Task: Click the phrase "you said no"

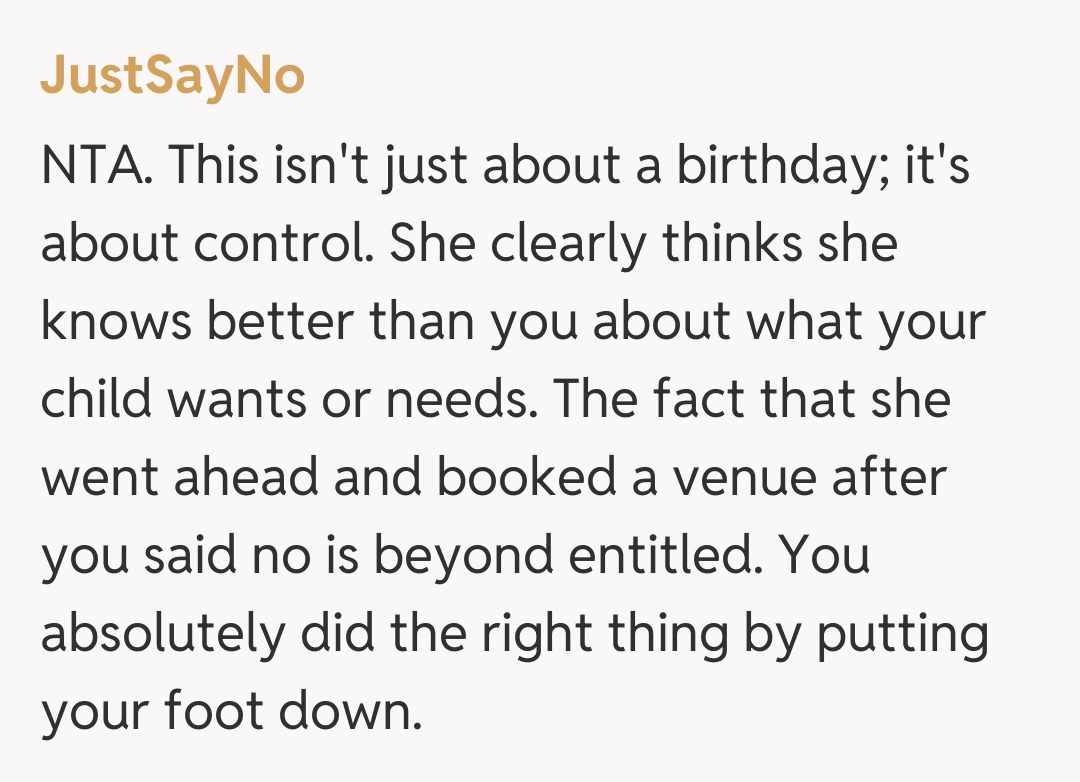Action: pyautogui.click(x=178, y=555)
